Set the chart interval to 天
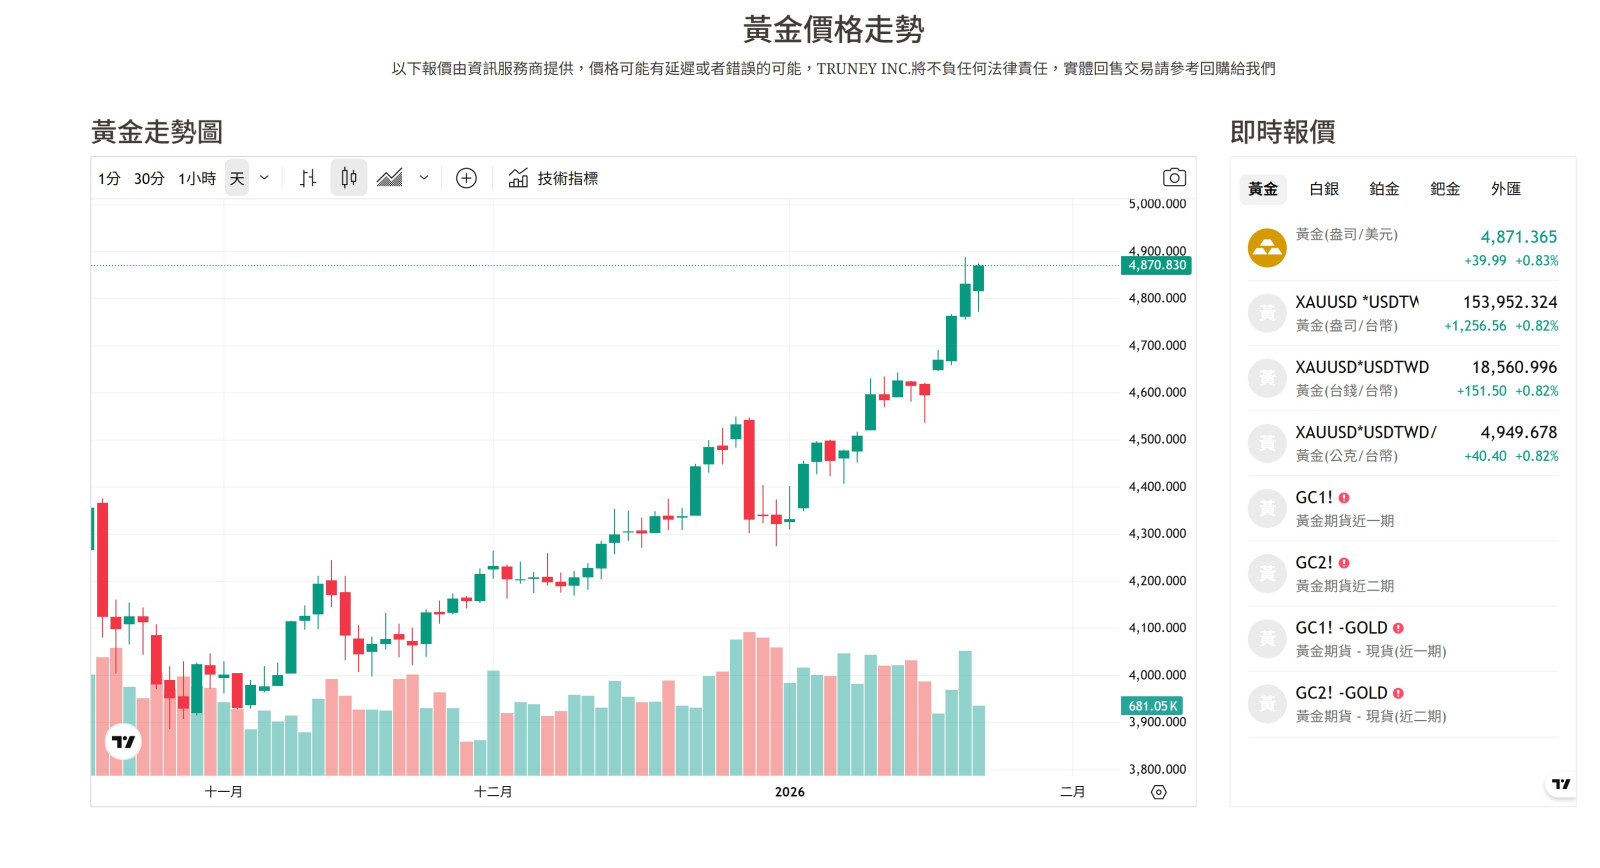Viewport: 1600px width, 868px height. [x=237, y=178]
